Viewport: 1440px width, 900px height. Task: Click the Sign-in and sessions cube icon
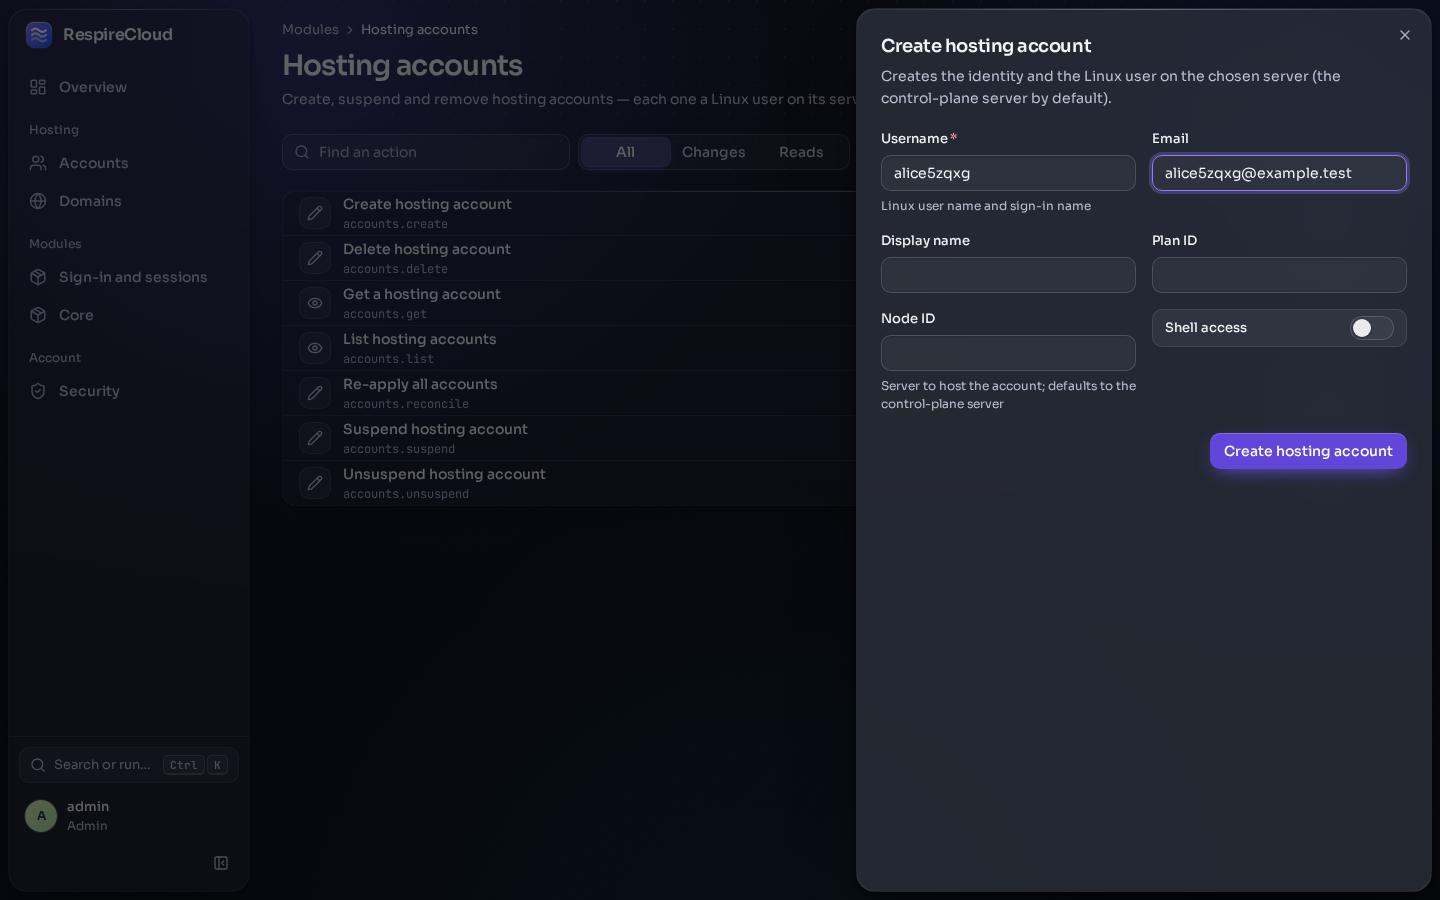point(38,277)
